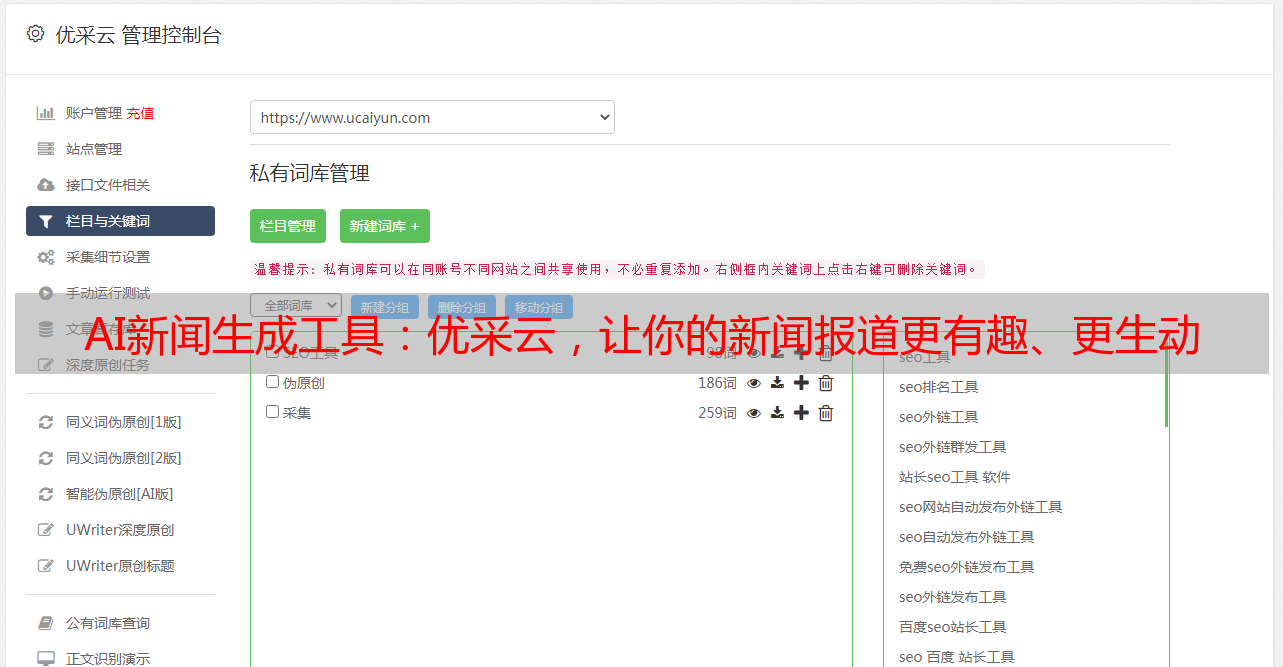The height and width of the screenshot is (667, 1283).
Task: Click the 新建词库 + button
Action: pyautogui.click(x=385, y=226)
